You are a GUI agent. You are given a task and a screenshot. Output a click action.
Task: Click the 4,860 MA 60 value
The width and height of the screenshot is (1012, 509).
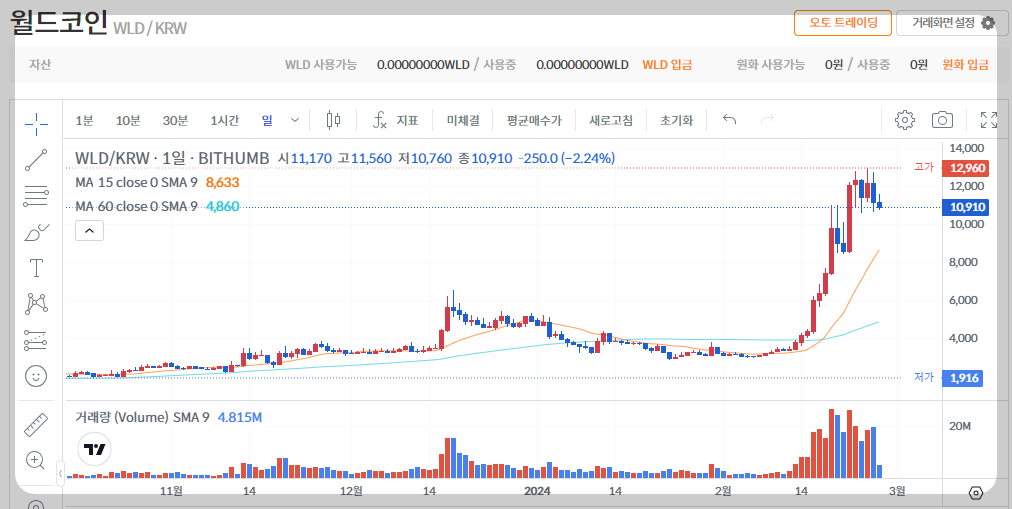(x=222, y=206)
